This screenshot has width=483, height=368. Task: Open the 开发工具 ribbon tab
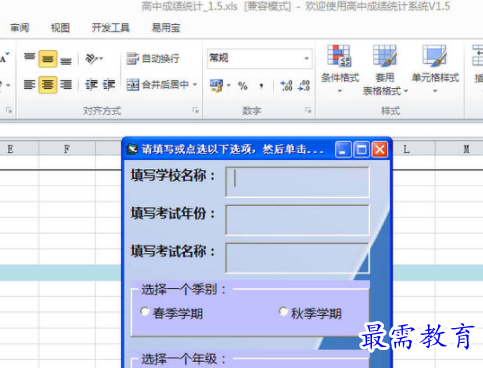tap(111, 28)
